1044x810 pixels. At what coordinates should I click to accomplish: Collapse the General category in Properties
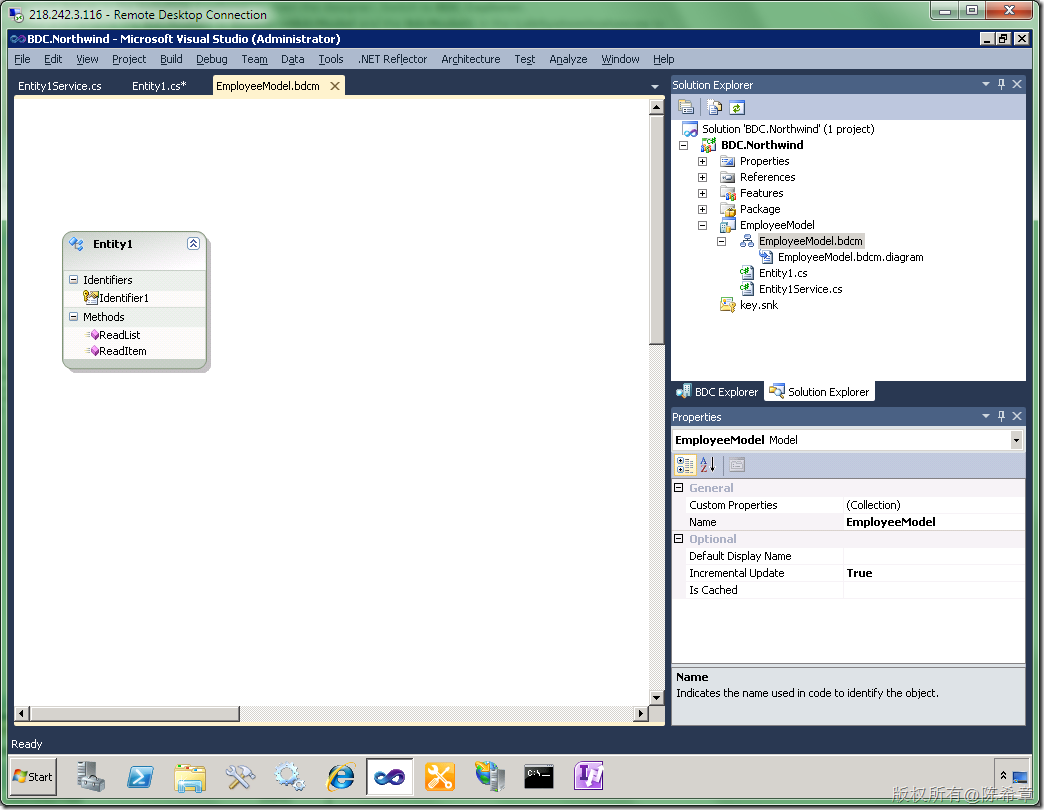[678, 487]
